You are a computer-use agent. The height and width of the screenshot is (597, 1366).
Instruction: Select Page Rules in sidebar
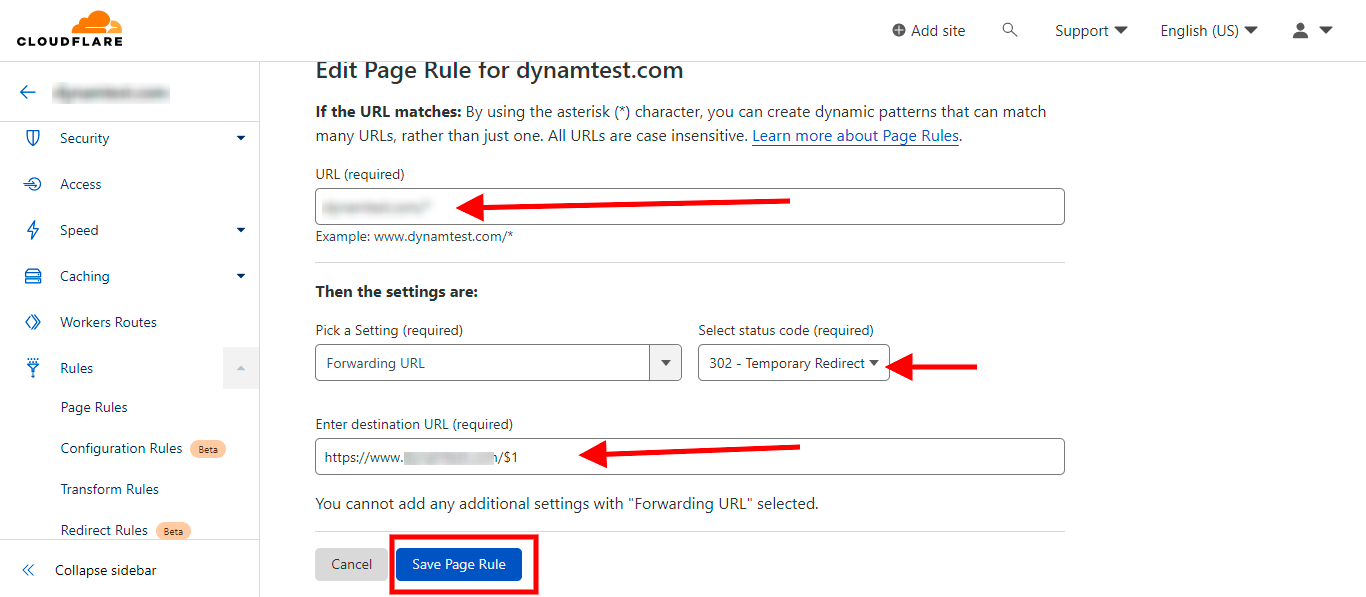[94, 407]
